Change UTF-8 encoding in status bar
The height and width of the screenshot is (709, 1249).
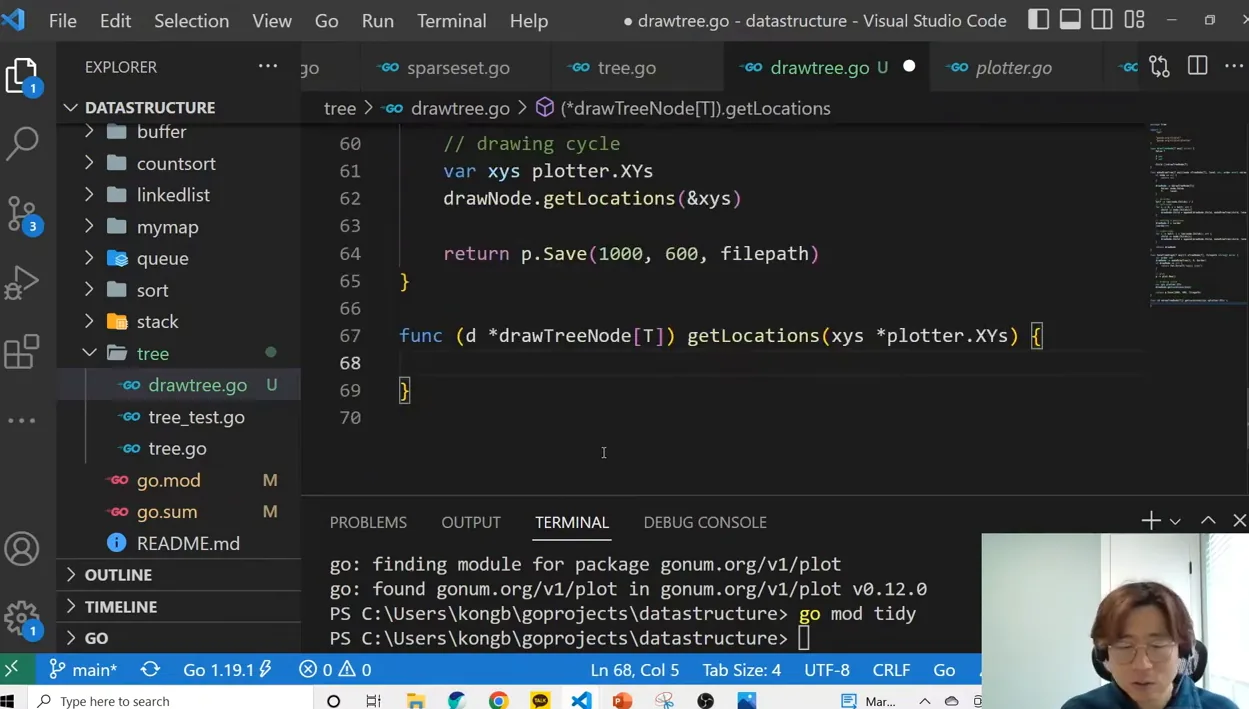pyautogui.click(x=827, y=670)
